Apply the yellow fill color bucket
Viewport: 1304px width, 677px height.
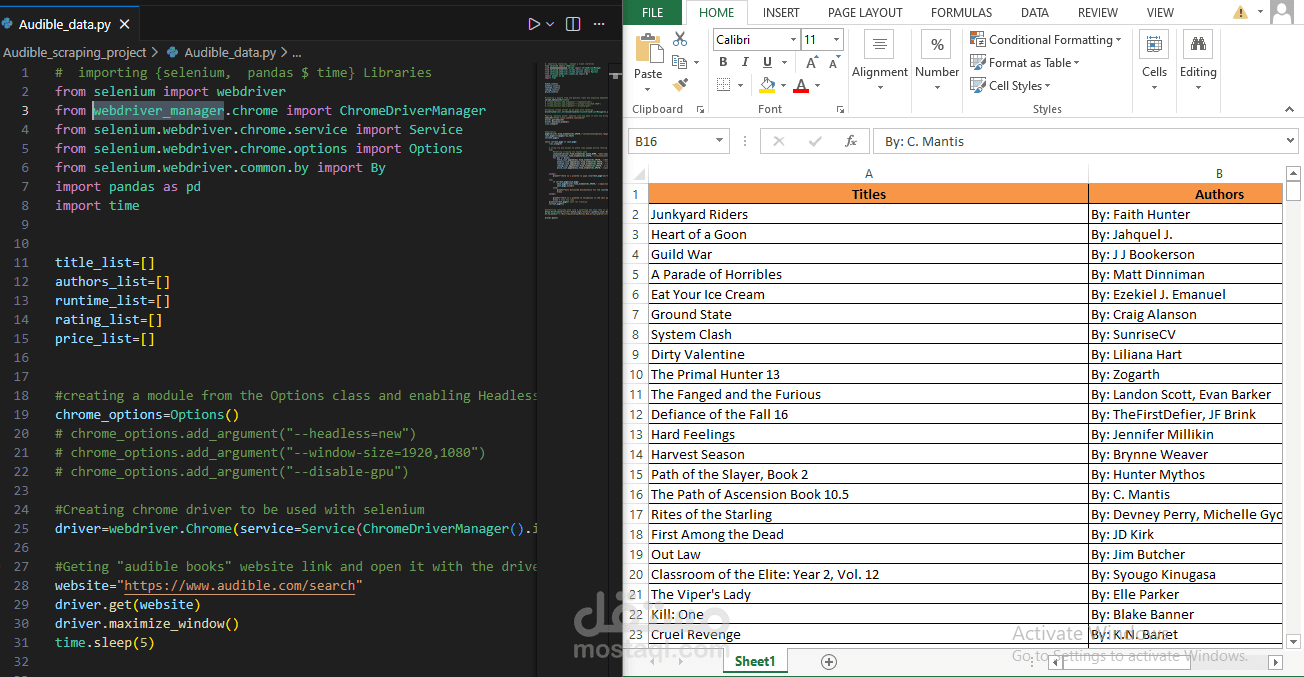click(767, 85)
